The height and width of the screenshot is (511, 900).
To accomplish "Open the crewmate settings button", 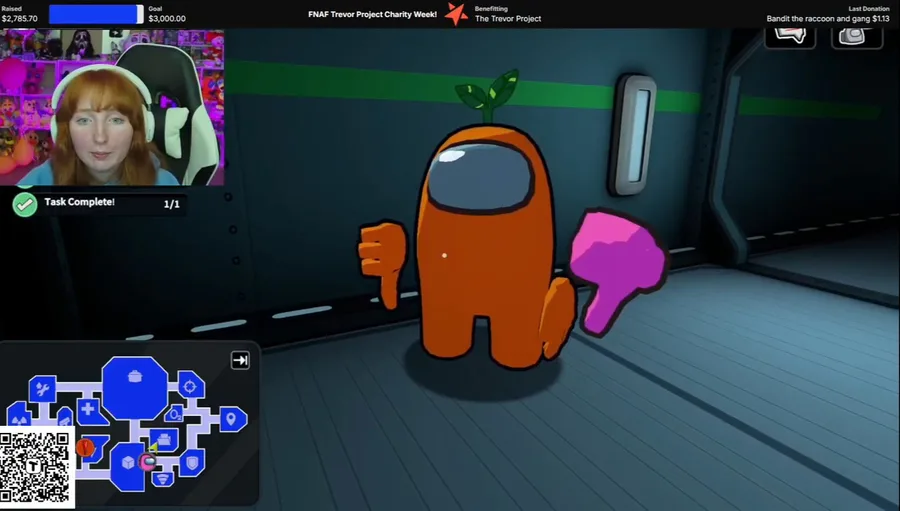I will click(857, 37).
